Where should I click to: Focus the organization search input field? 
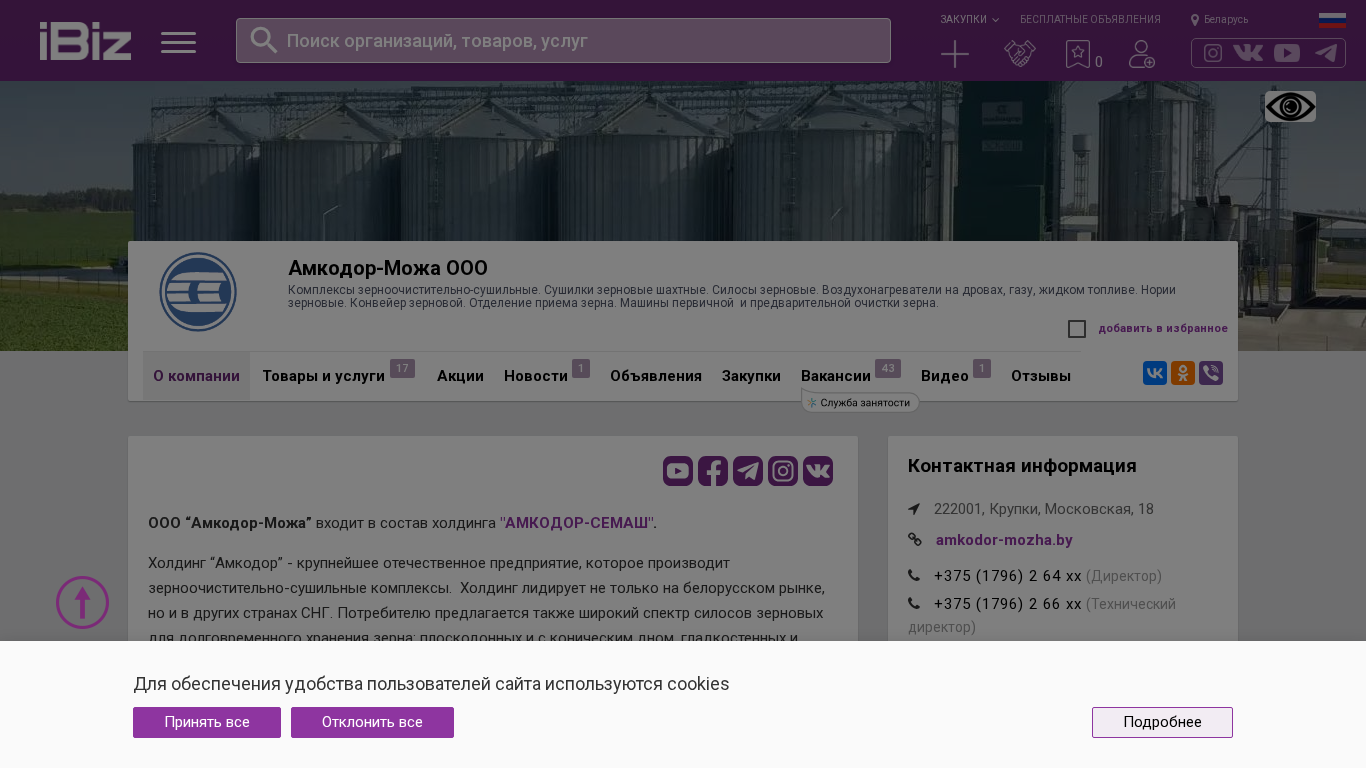[563, 40]
